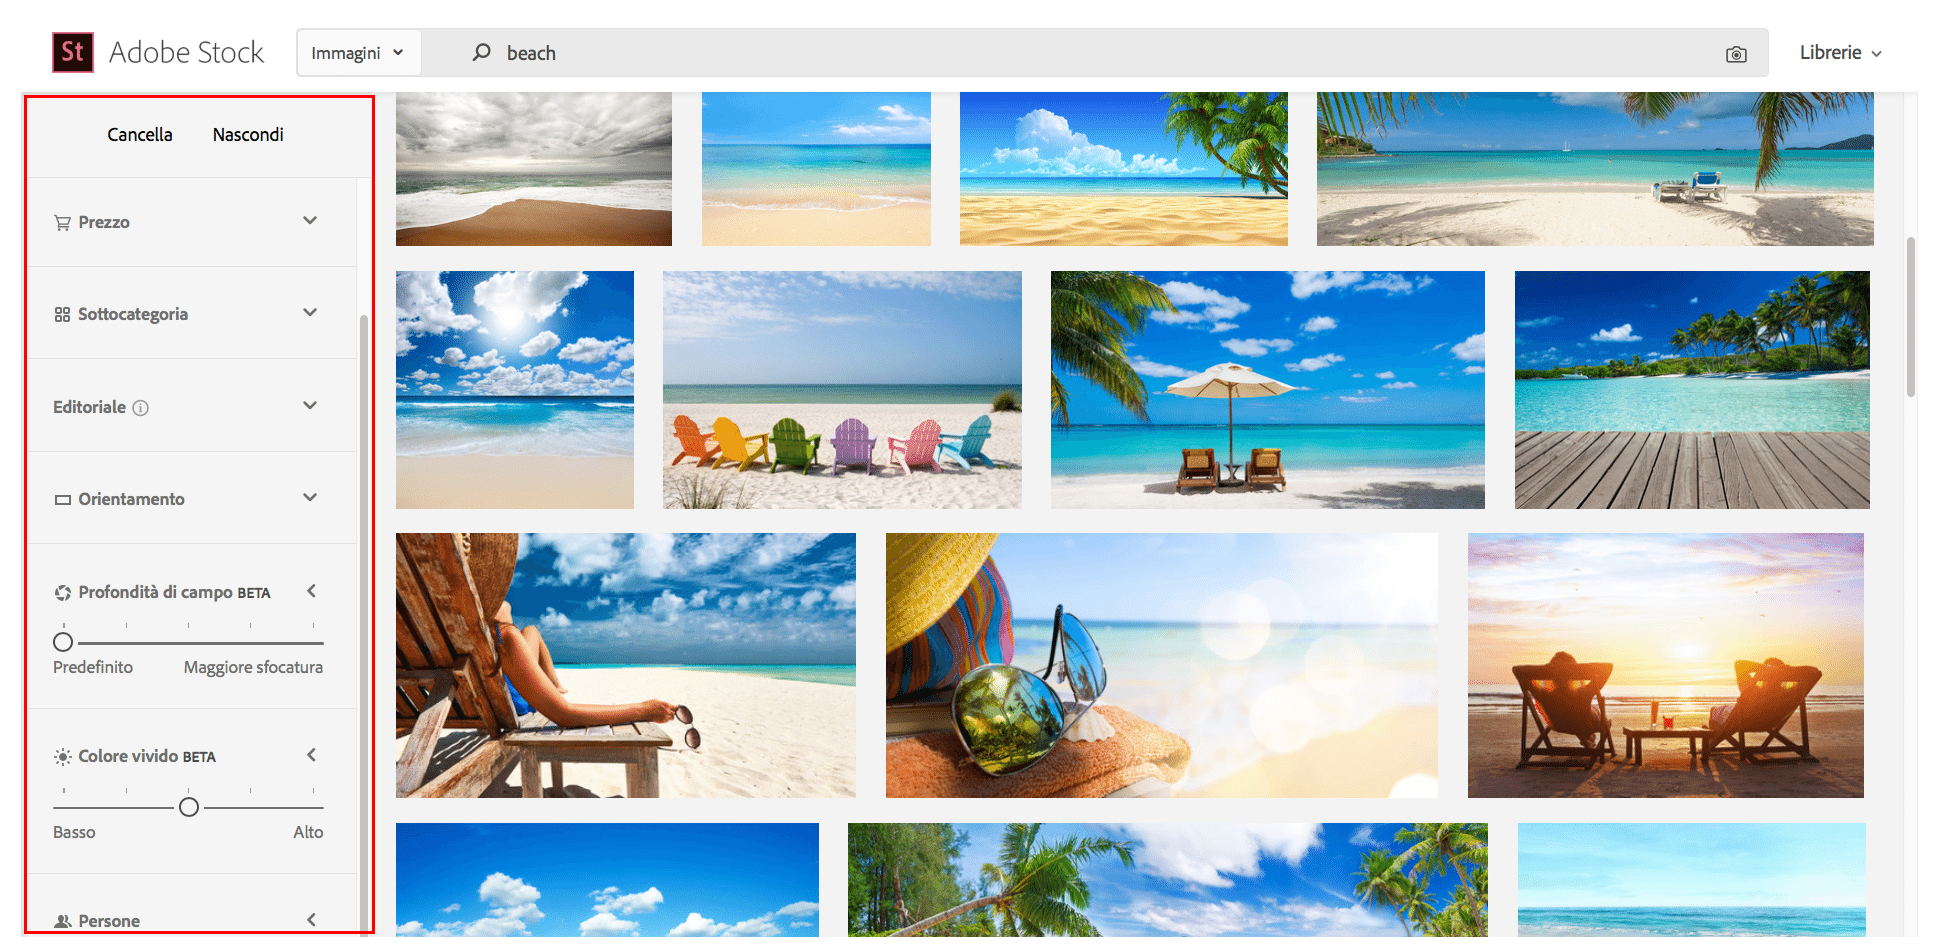Click the Alto slider label
The height and width of the screenshot is (948, 1939).
click(x=308, y=833)
